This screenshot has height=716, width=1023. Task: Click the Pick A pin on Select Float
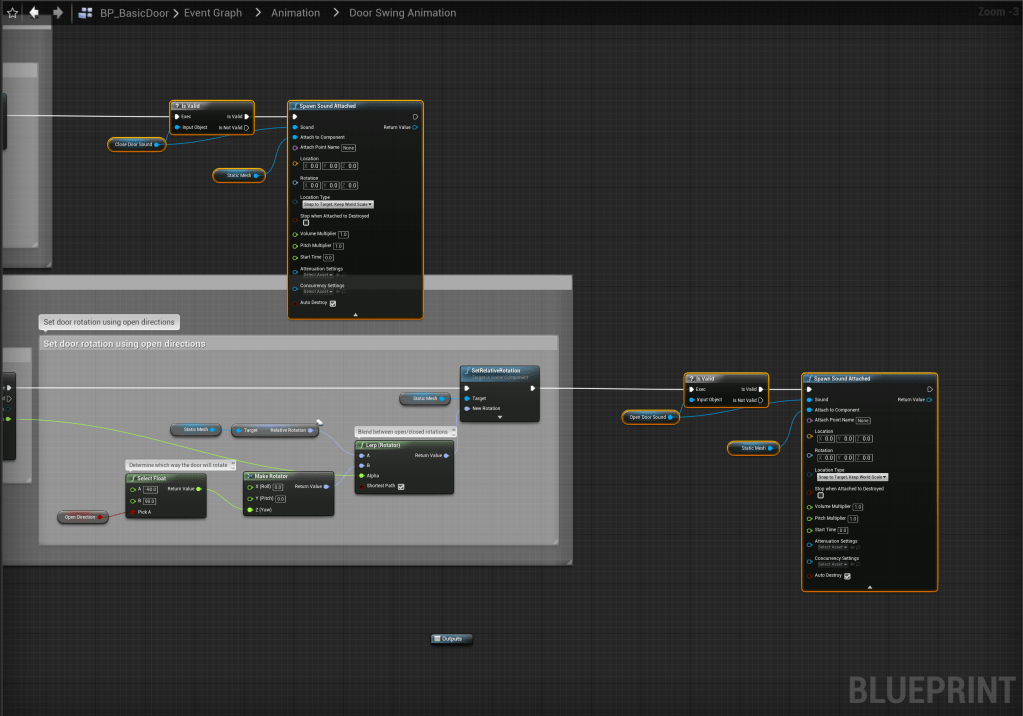pos(131,511)
